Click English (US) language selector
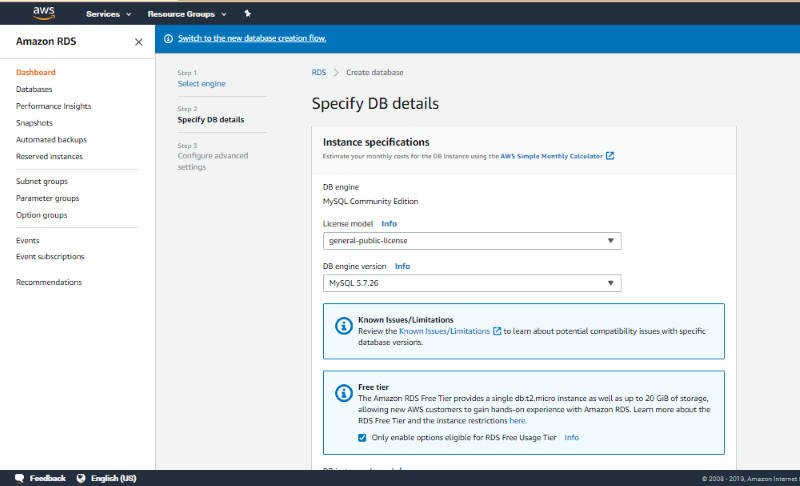The image size is (800, 486). pyautogui.click(x=113, y=478)
